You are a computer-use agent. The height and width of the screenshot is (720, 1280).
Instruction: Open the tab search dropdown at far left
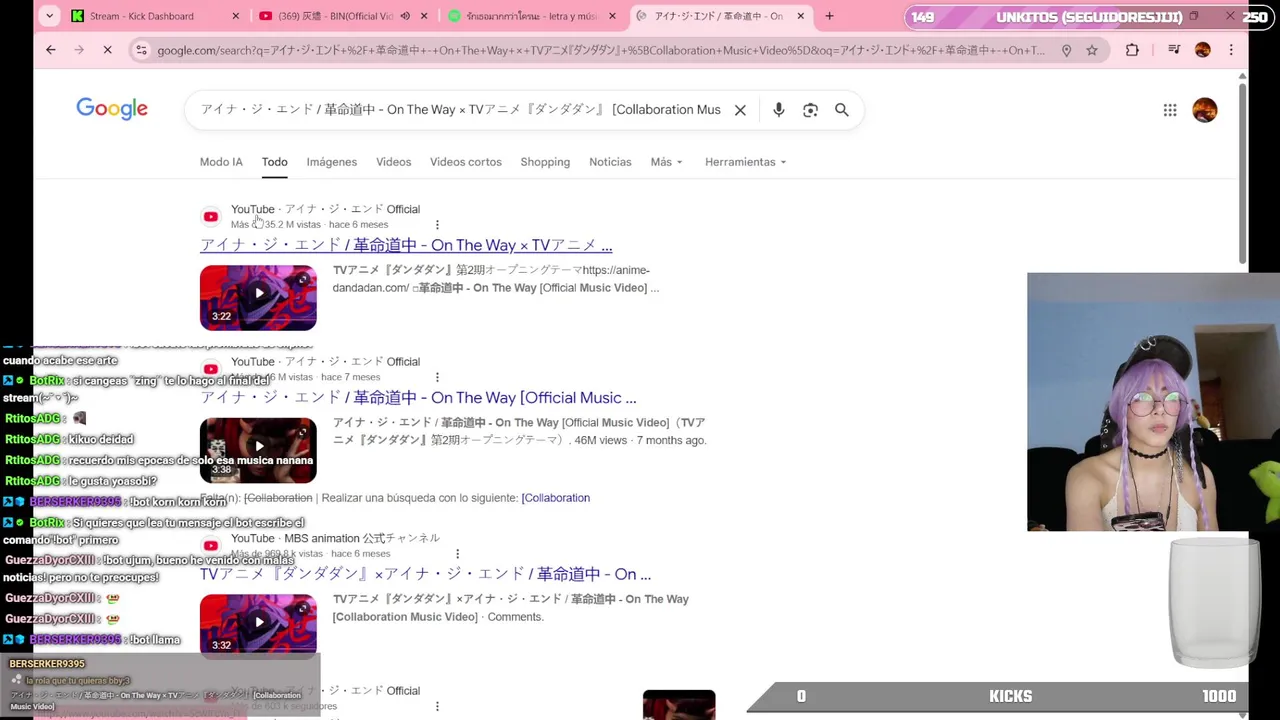pos(49,16)
